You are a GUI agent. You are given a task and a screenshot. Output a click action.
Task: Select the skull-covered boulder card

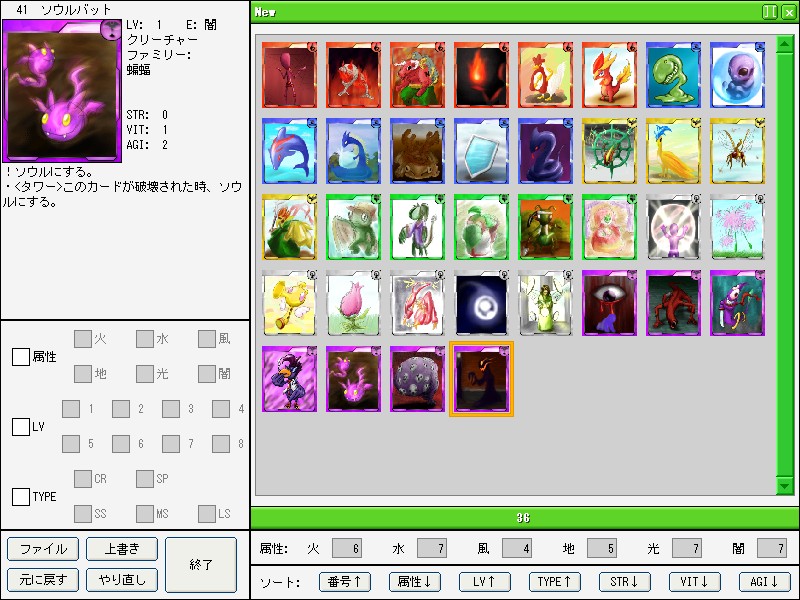pyautogui.click(x=417, y=379)
